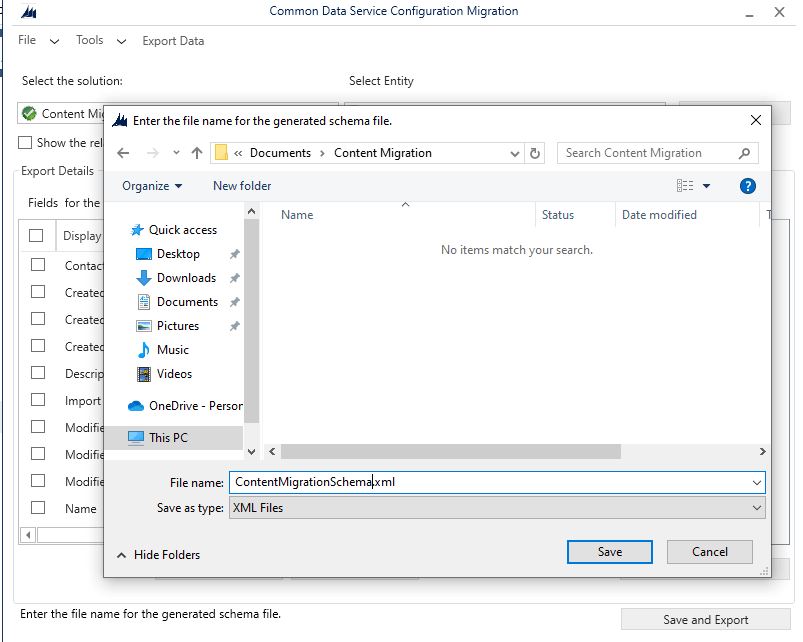Image resolution: width=803 pixels, height=642 pixels.
Task: Toggle the select-all fields header checkbox
Action: 36,236
